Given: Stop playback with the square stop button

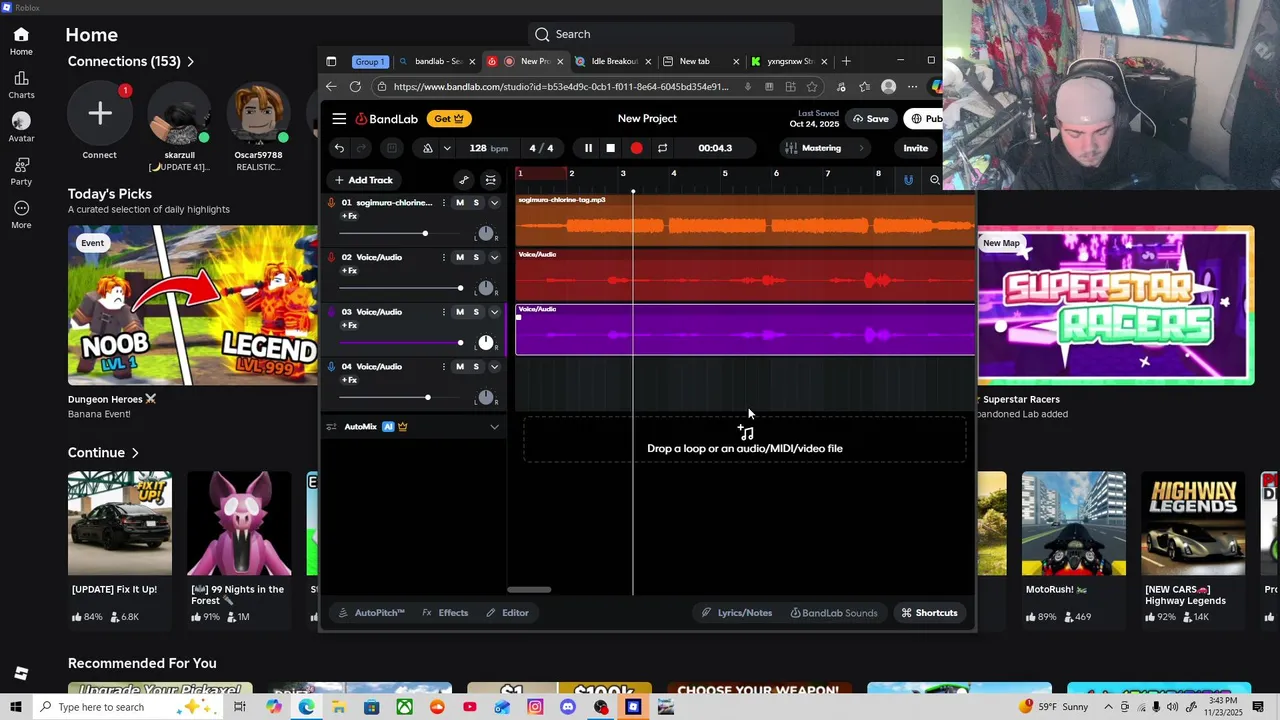Looking at the screenshot, I should 611,148.
